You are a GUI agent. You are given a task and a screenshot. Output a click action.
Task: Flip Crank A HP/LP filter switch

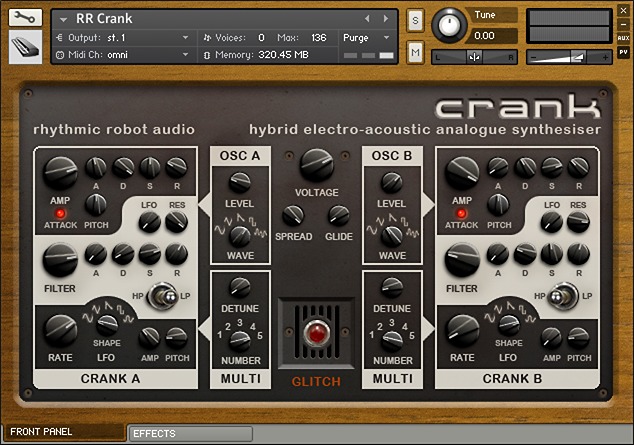162,296
